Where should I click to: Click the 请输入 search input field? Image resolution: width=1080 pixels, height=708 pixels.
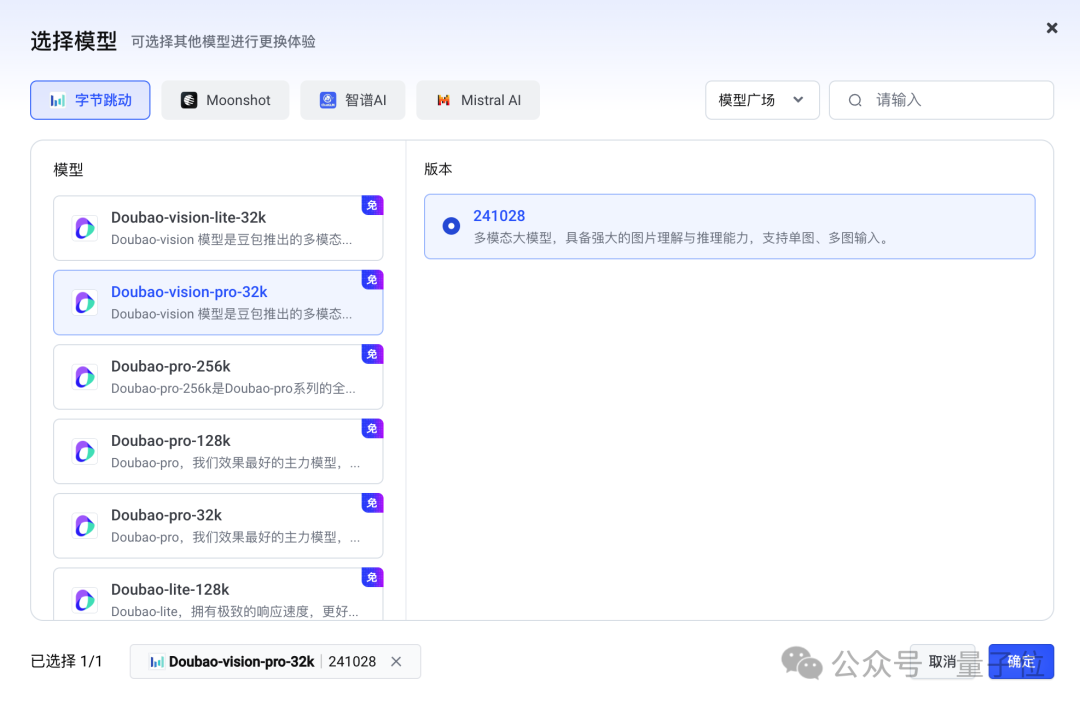coord(941,101)
